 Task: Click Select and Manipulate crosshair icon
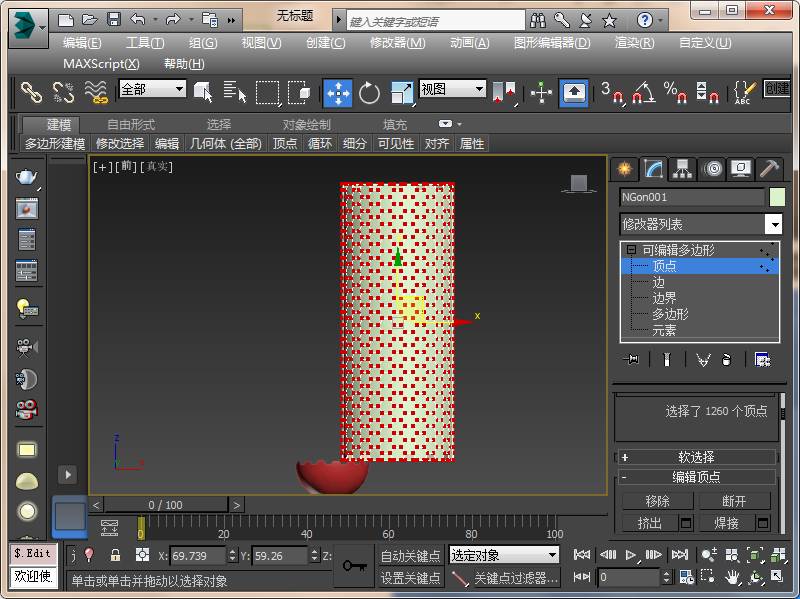(x=541, y=93)
